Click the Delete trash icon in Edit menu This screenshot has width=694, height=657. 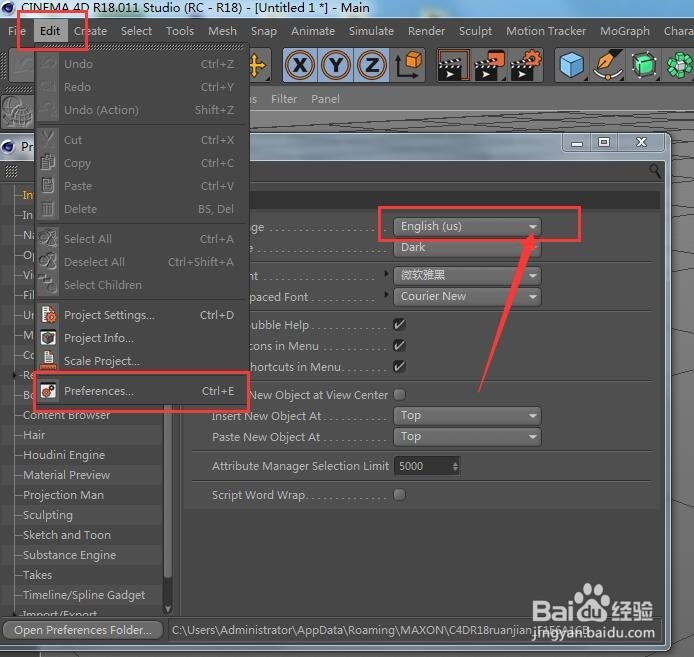[48, 209]
